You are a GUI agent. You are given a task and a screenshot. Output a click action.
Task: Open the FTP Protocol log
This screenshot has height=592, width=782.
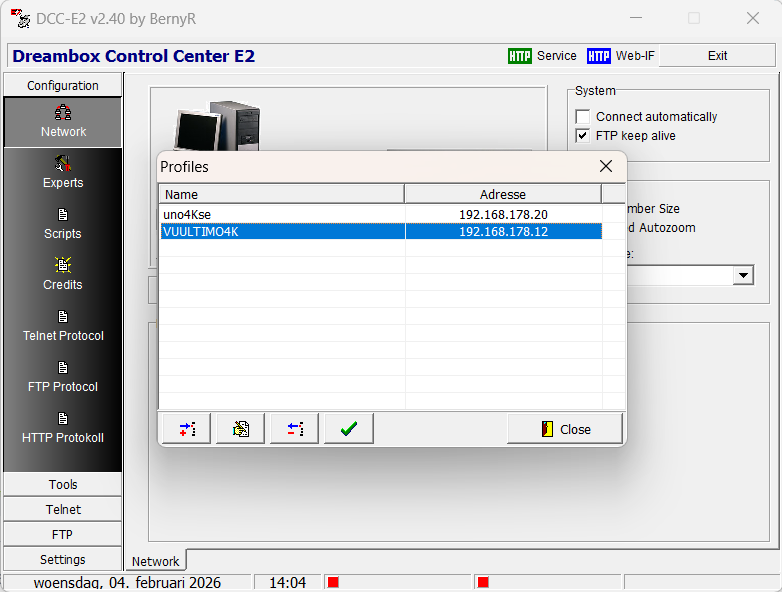point(63,377)
